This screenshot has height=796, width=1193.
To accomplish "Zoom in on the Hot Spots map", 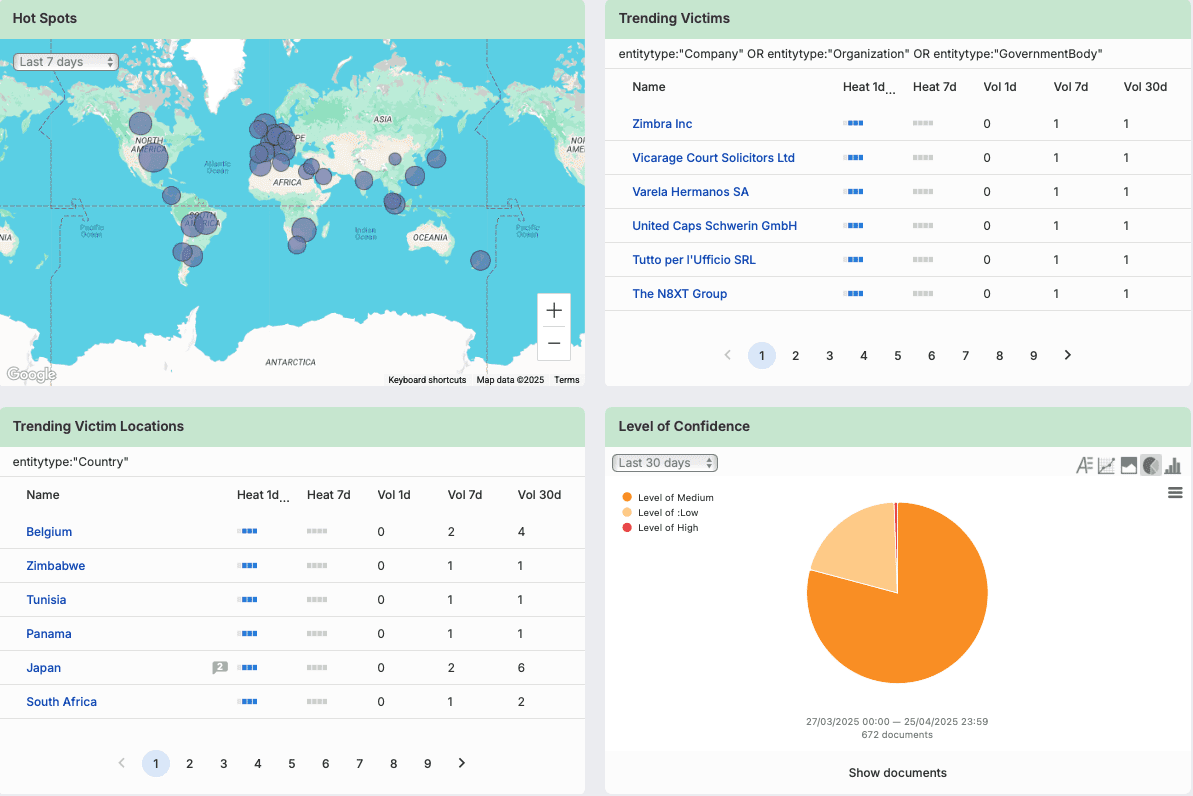I will tap(554, 310).
